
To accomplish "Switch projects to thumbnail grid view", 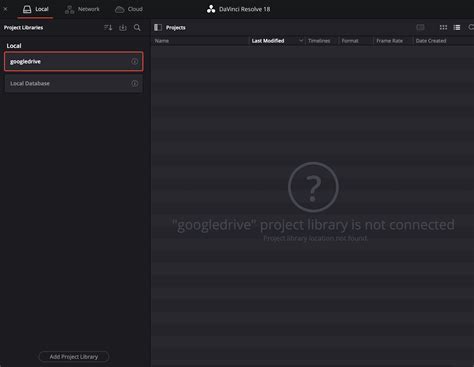I will click(443, 28).
